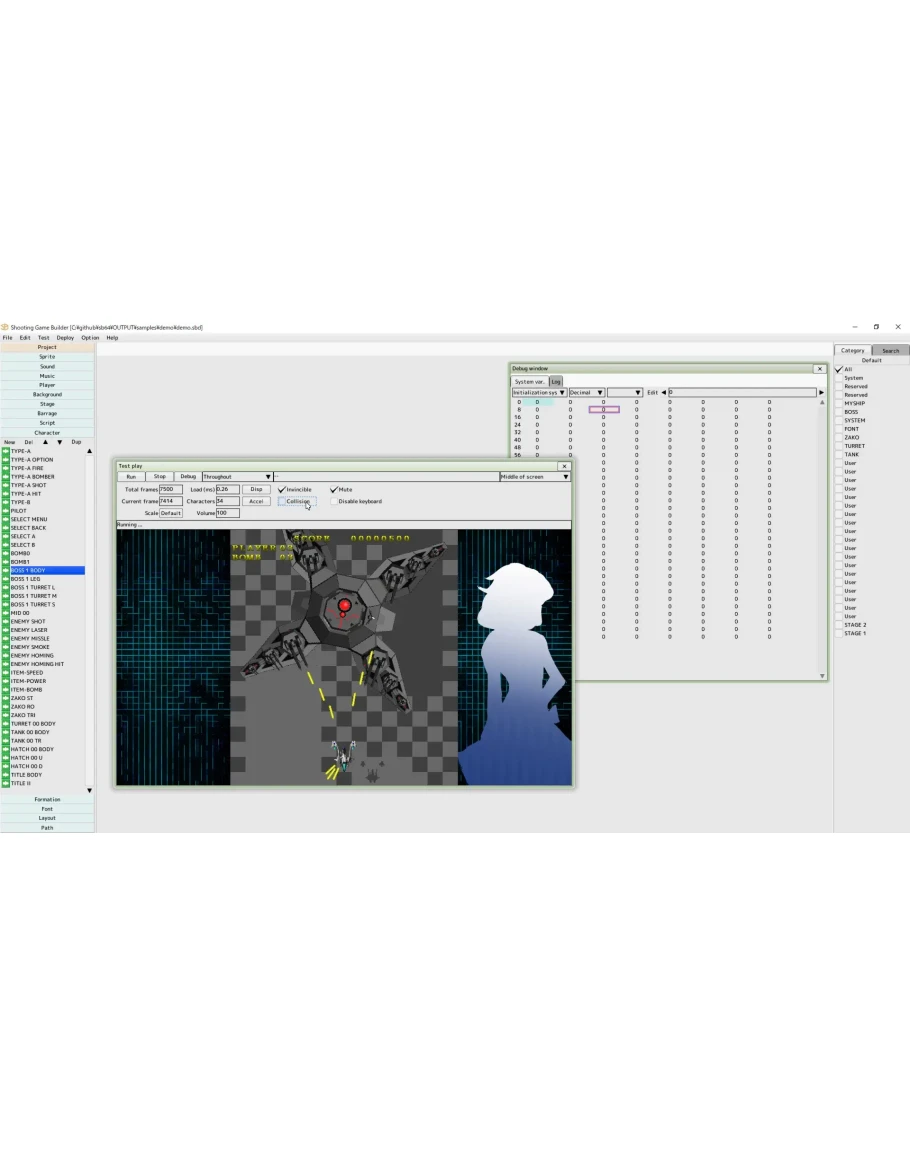Click the green icon beside ENEMY LASER

click(x=5, y=630)
